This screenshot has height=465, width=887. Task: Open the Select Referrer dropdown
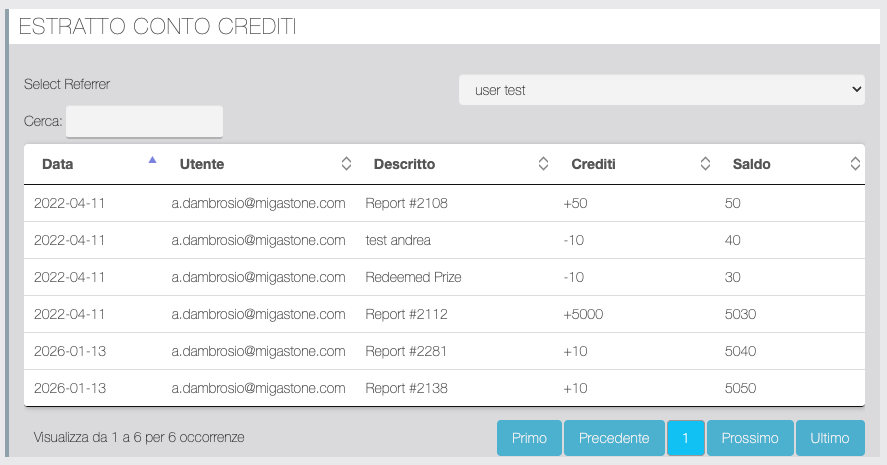pos(661,90)
